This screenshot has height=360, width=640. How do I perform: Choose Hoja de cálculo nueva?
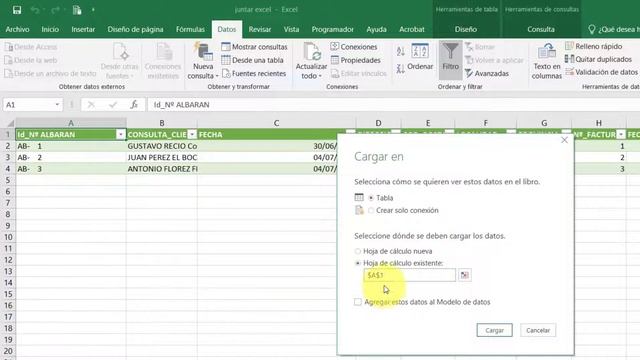(358, 251)
